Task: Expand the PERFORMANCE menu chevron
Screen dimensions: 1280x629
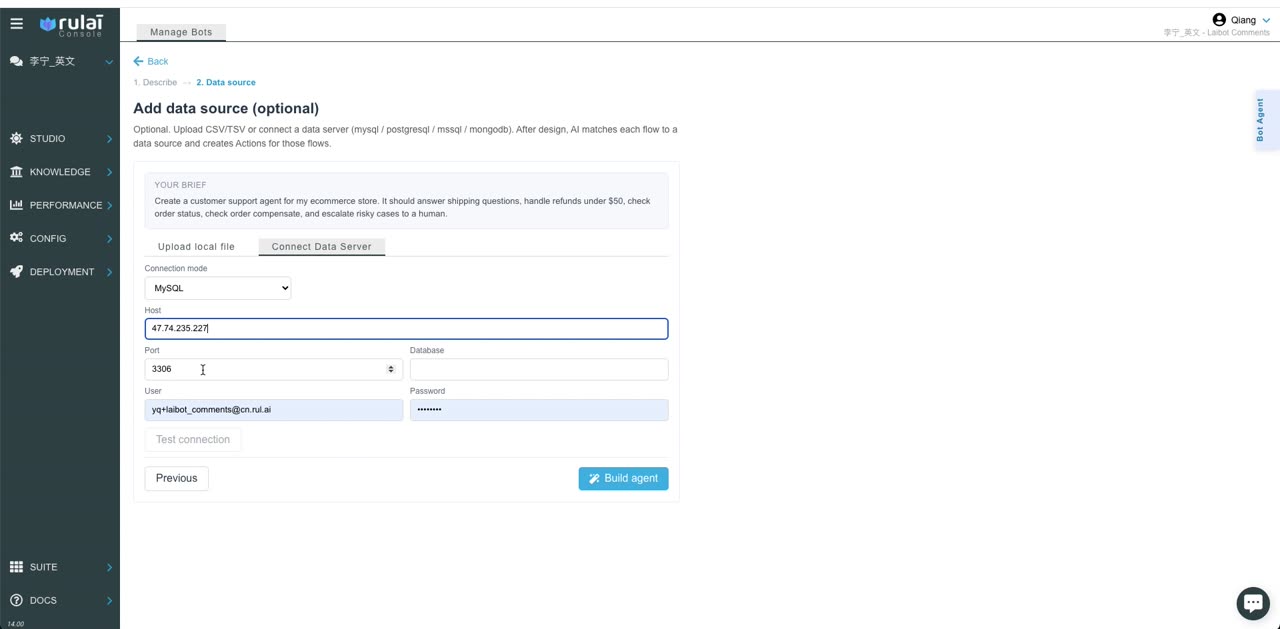Action: (x=109, y=206)
